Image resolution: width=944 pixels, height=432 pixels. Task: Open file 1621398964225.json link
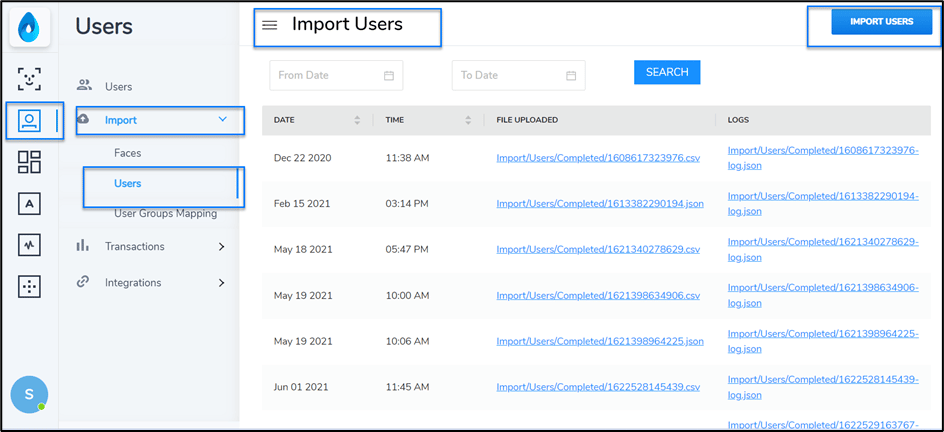click(600, 341)
